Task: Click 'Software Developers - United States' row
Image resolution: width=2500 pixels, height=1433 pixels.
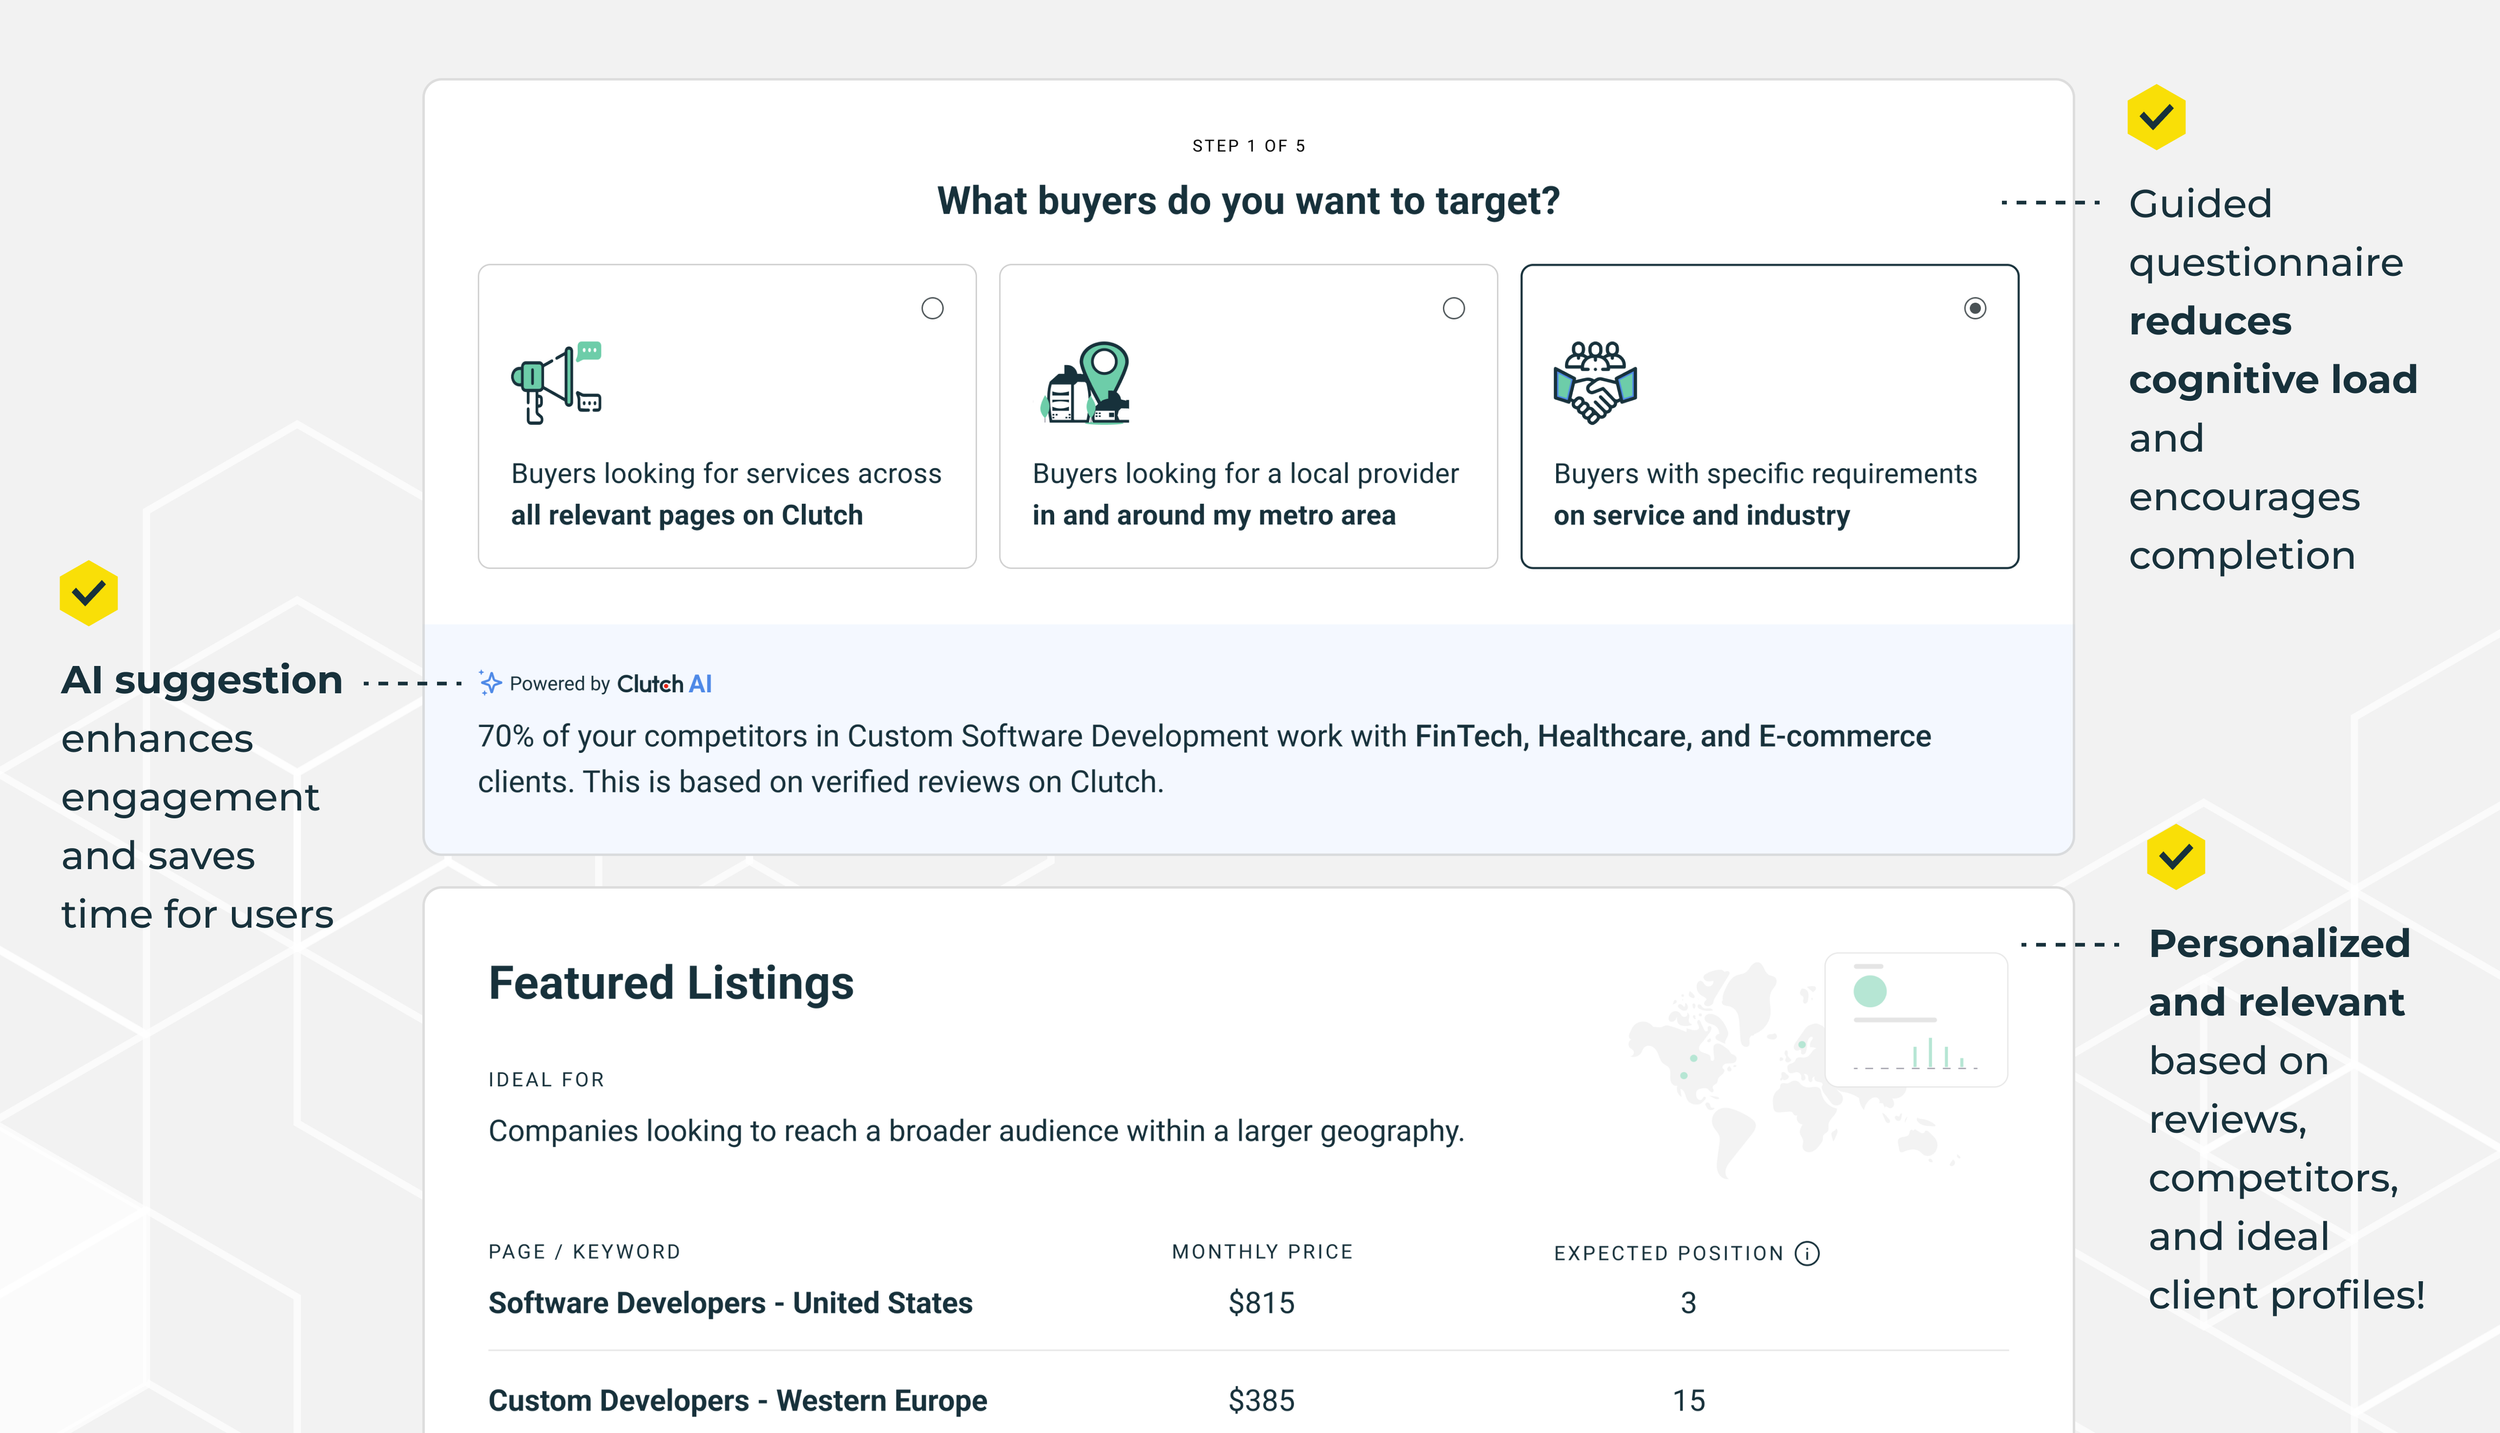Action: point(1248,1303)
